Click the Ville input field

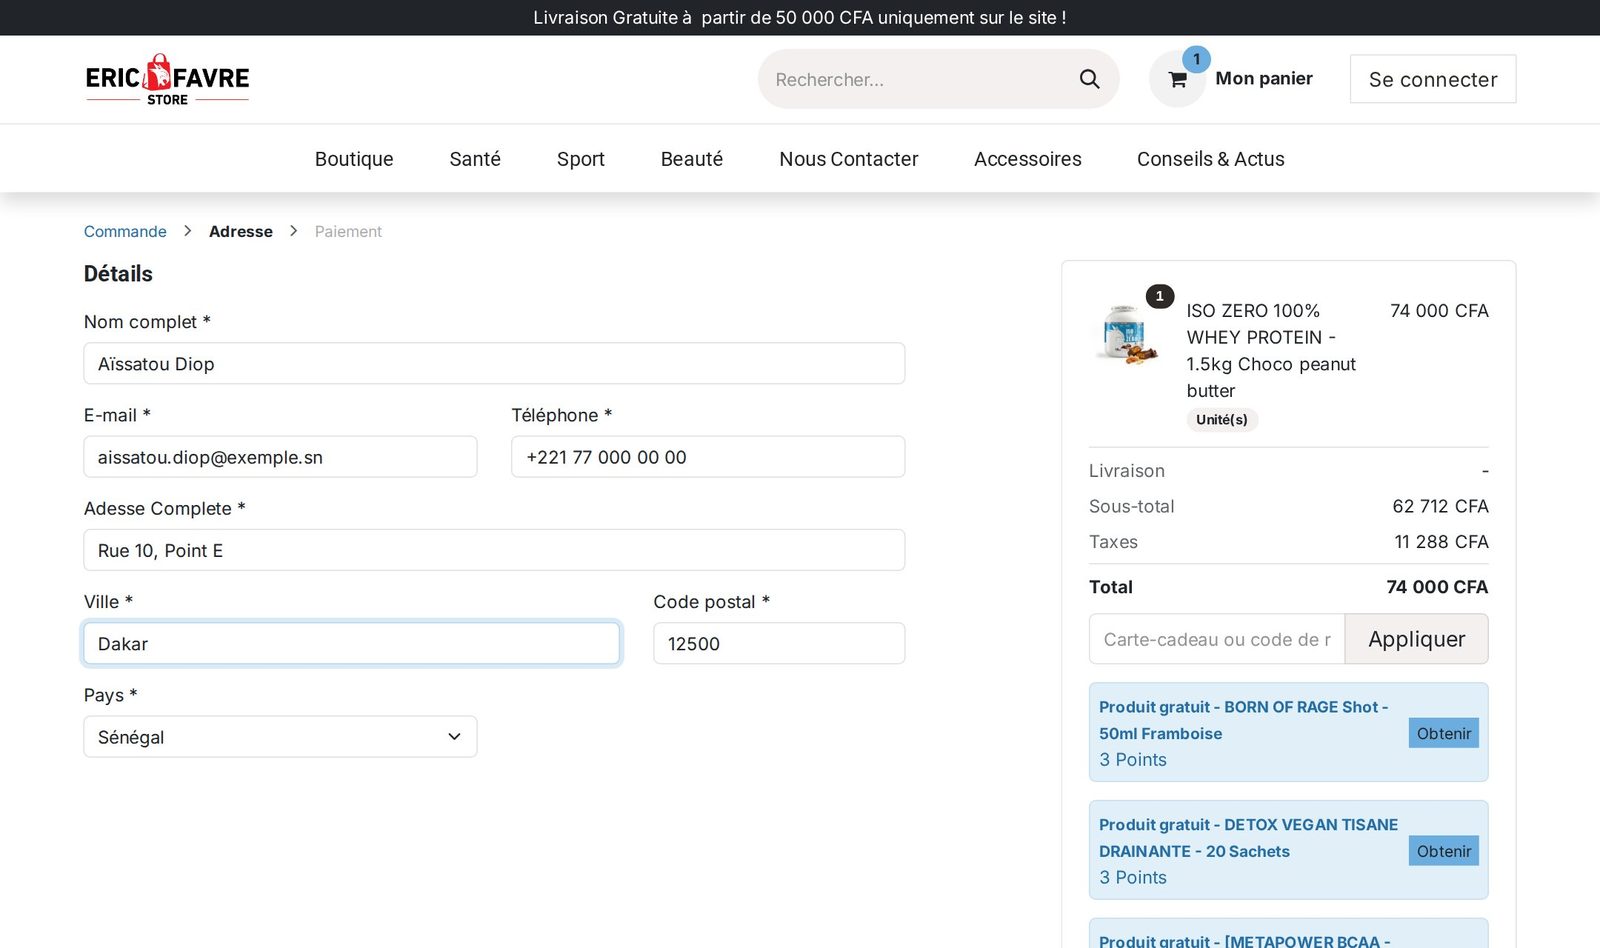pos(352,644)
